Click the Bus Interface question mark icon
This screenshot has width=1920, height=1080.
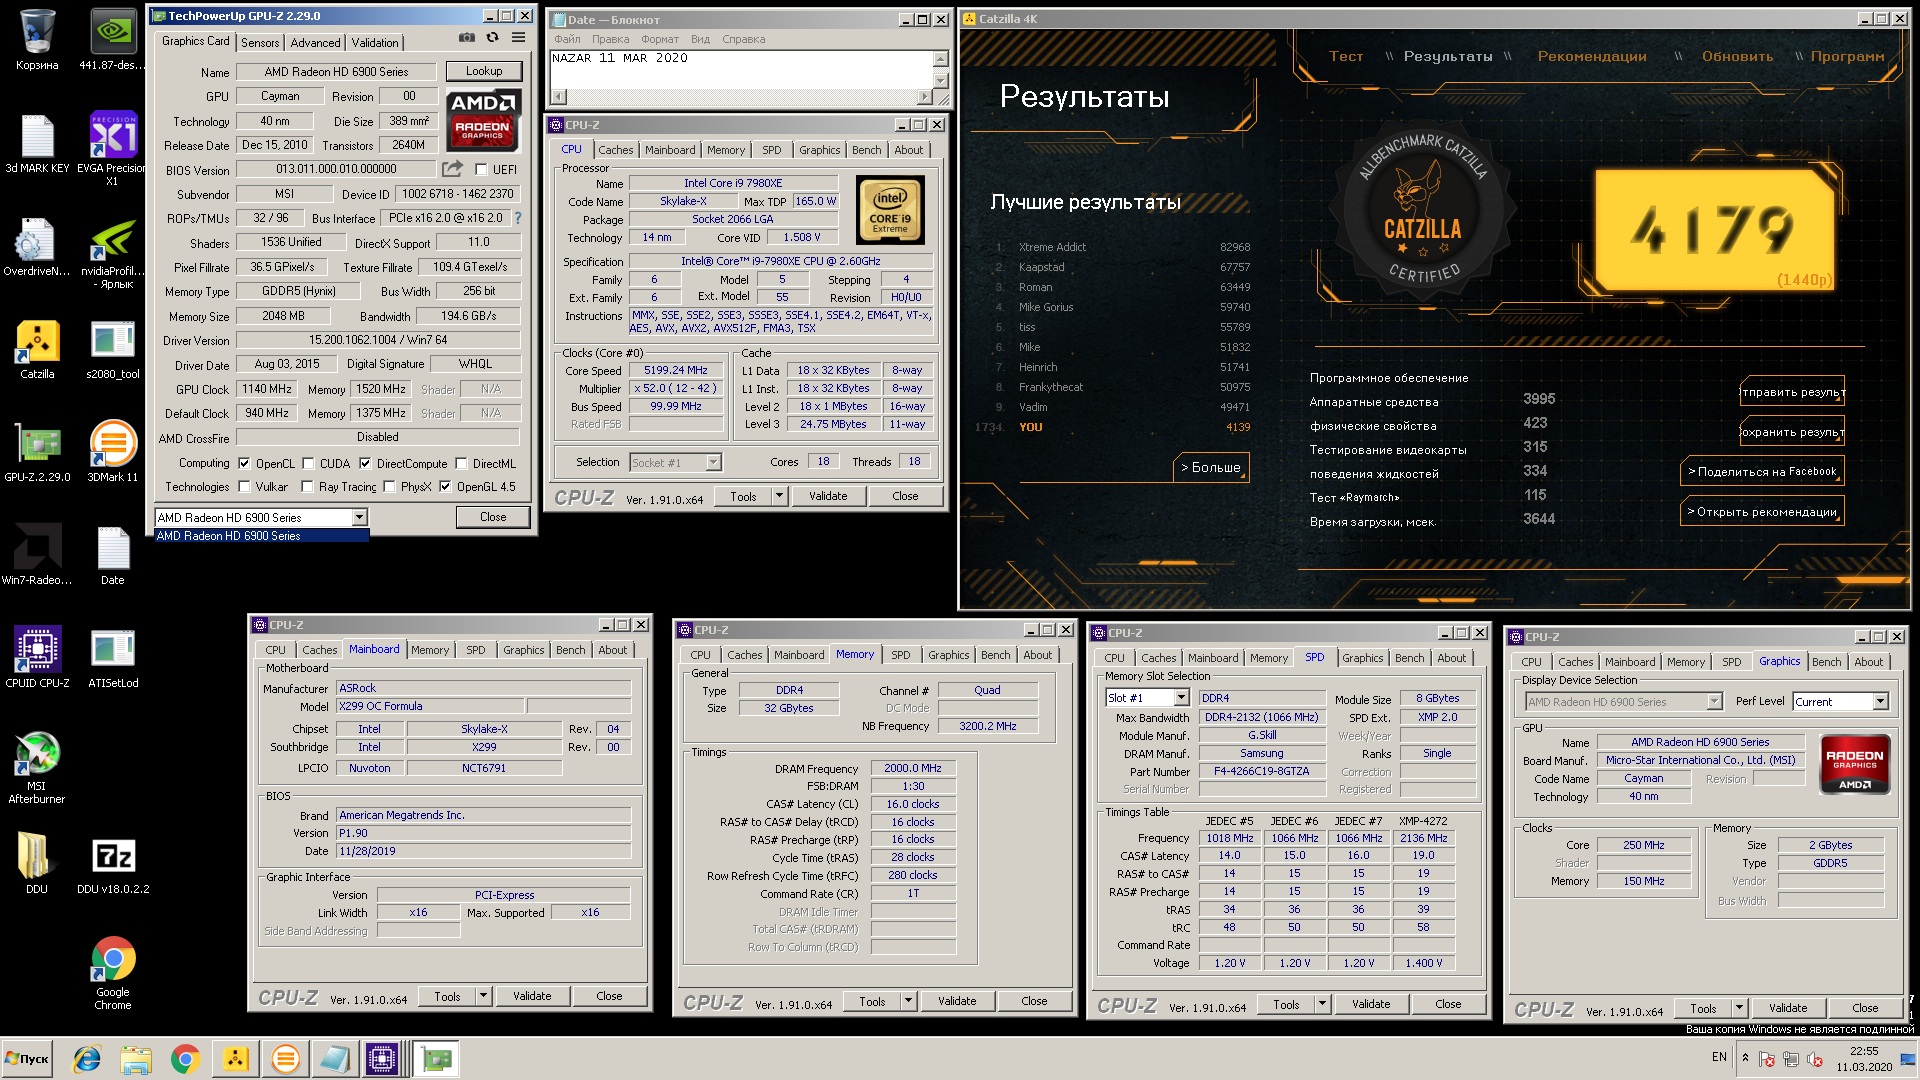(517, 218)
